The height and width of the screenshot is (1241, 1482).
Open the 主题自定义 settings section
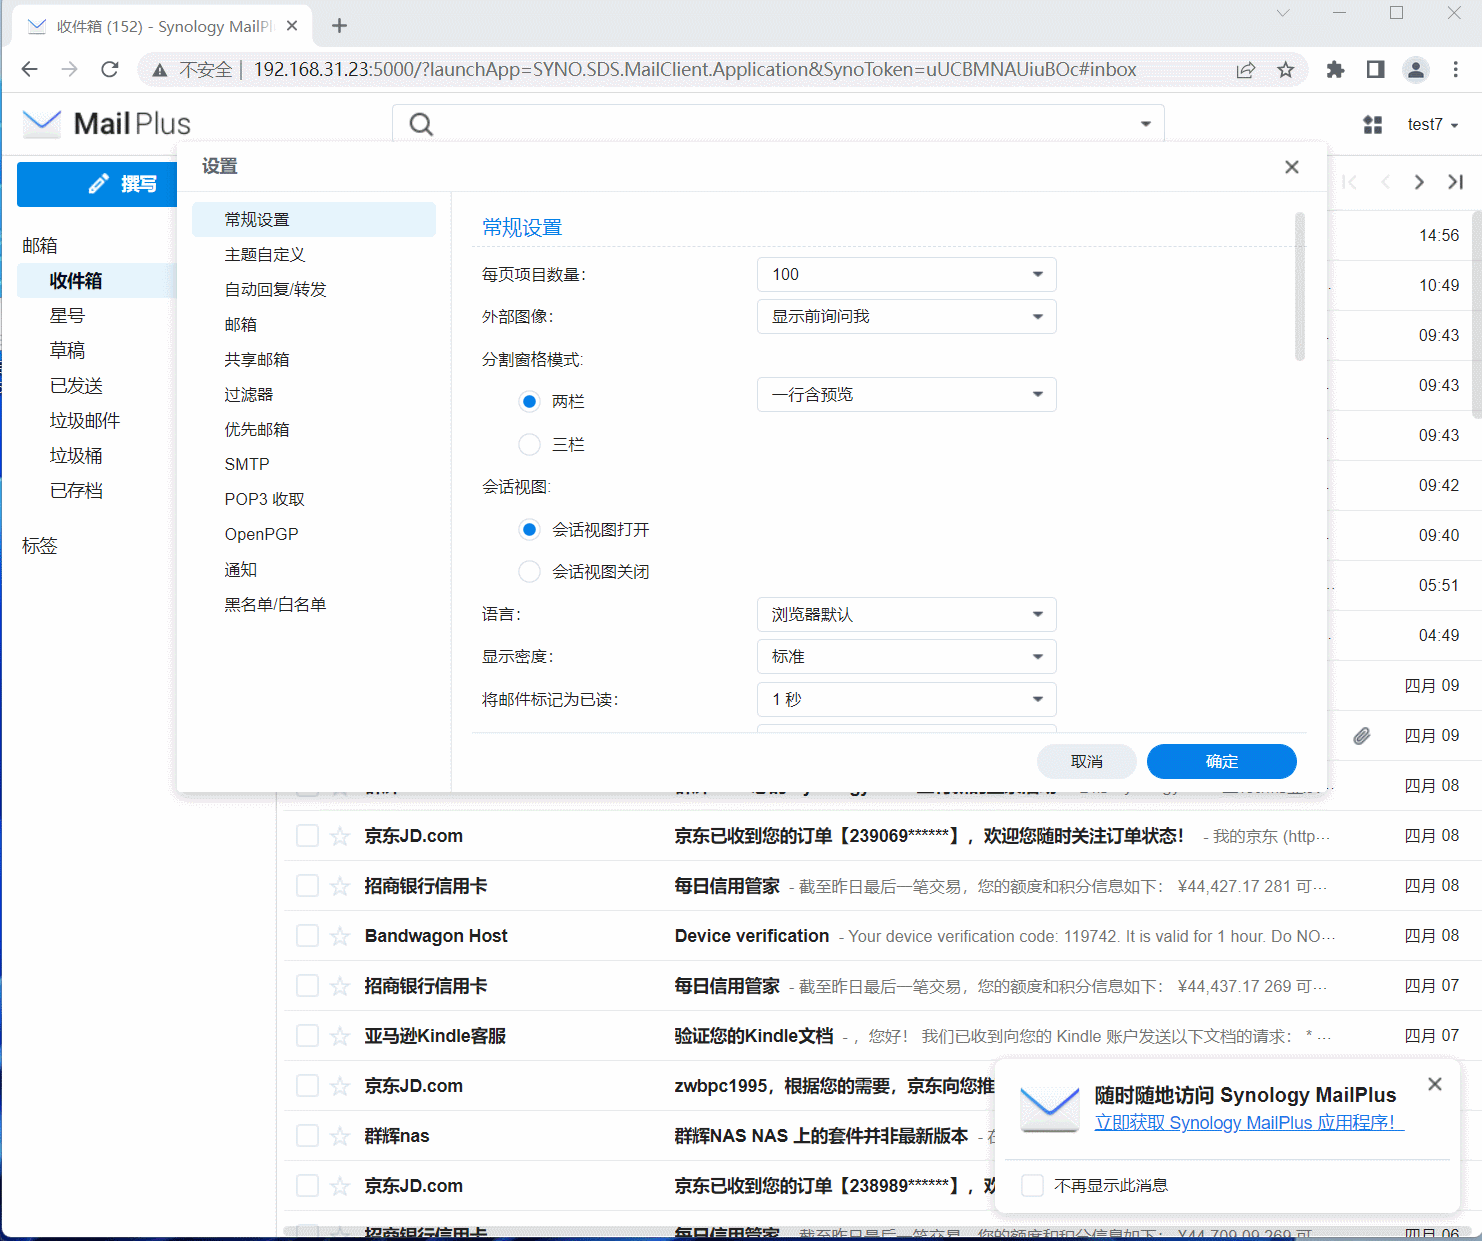pos(314,255)
